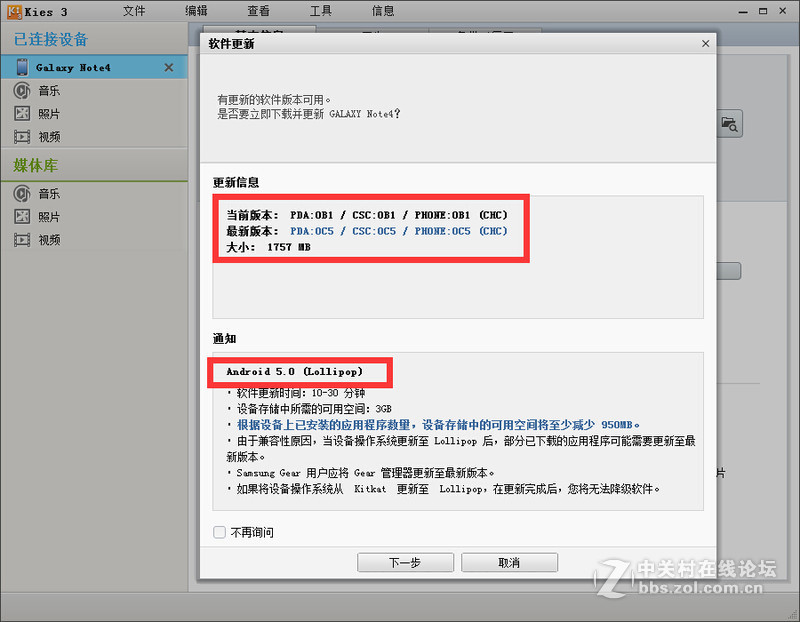Disconnect the Galaxy Note4 with its X icon

click(x=169, y=67)
